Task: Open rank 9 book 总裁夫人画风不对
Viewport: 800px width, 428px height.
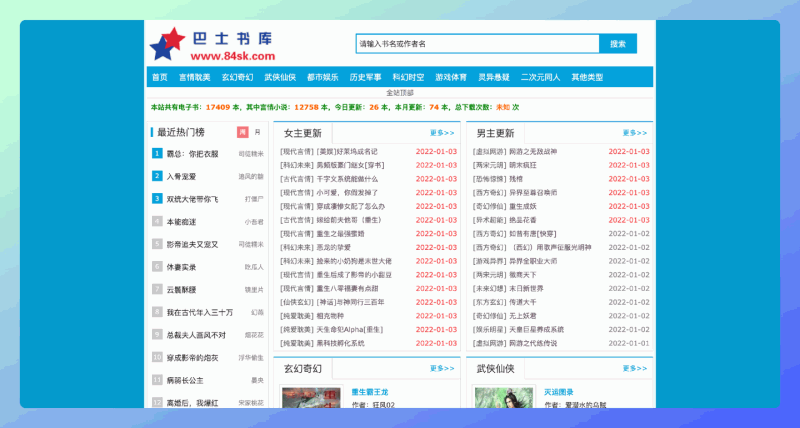Action: [196, 335]
